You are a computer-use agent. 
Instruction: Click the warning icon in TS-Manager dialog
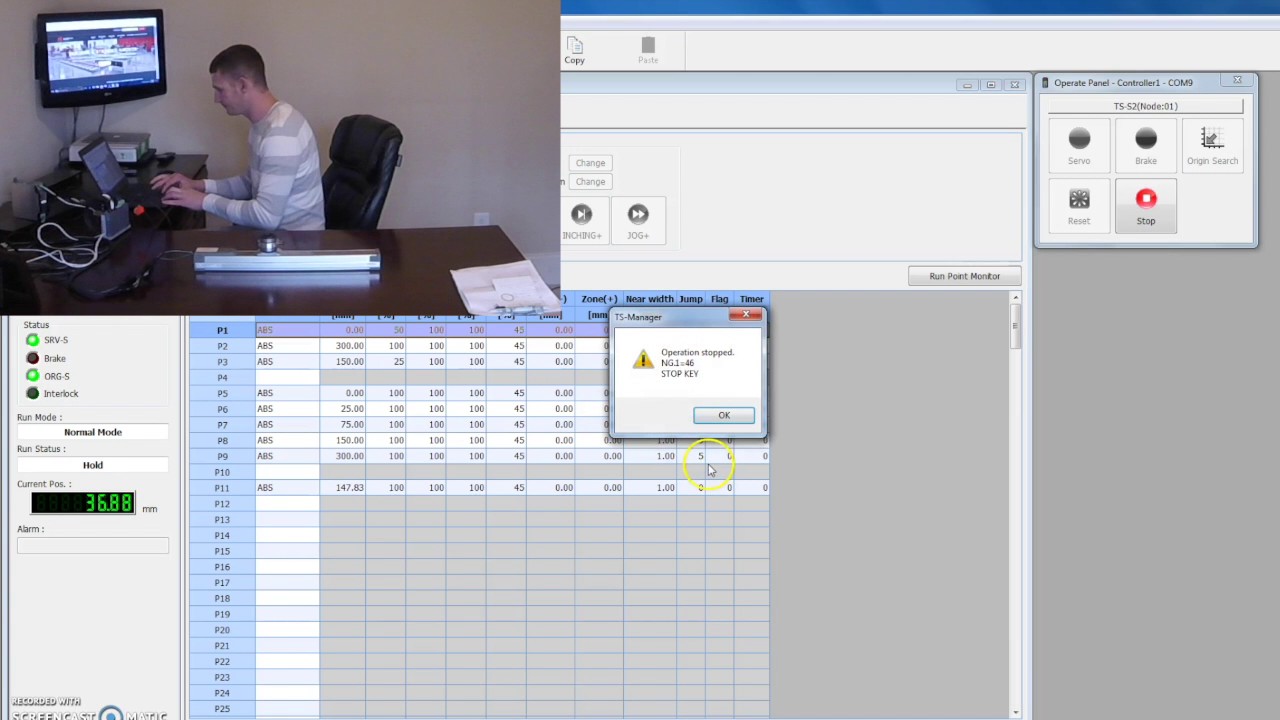point(643,360)
